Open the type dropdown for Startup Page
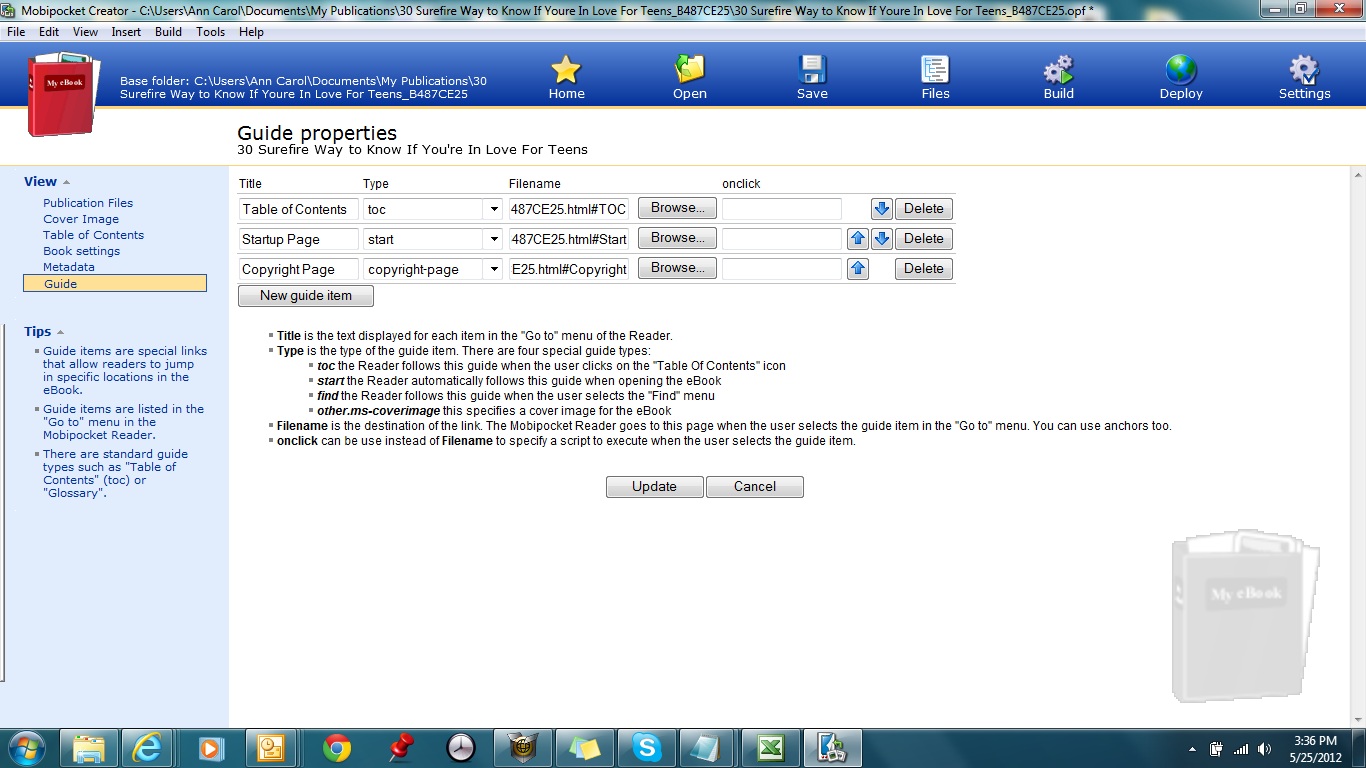The width and height of the screenshot is (1366, 768). [494, 239]
